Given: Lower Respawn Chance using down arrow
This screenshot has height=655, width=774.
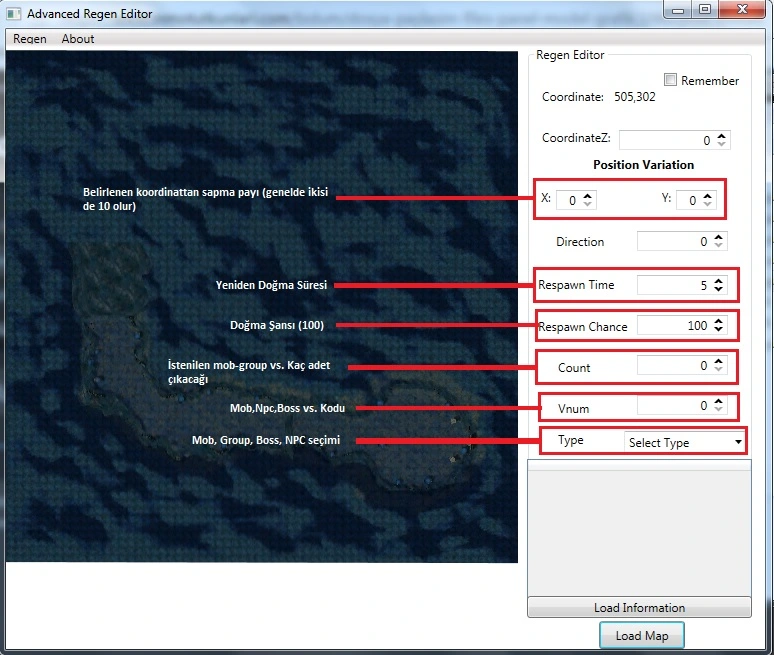Looking at the screenshot, I should [x=719, y=331].
